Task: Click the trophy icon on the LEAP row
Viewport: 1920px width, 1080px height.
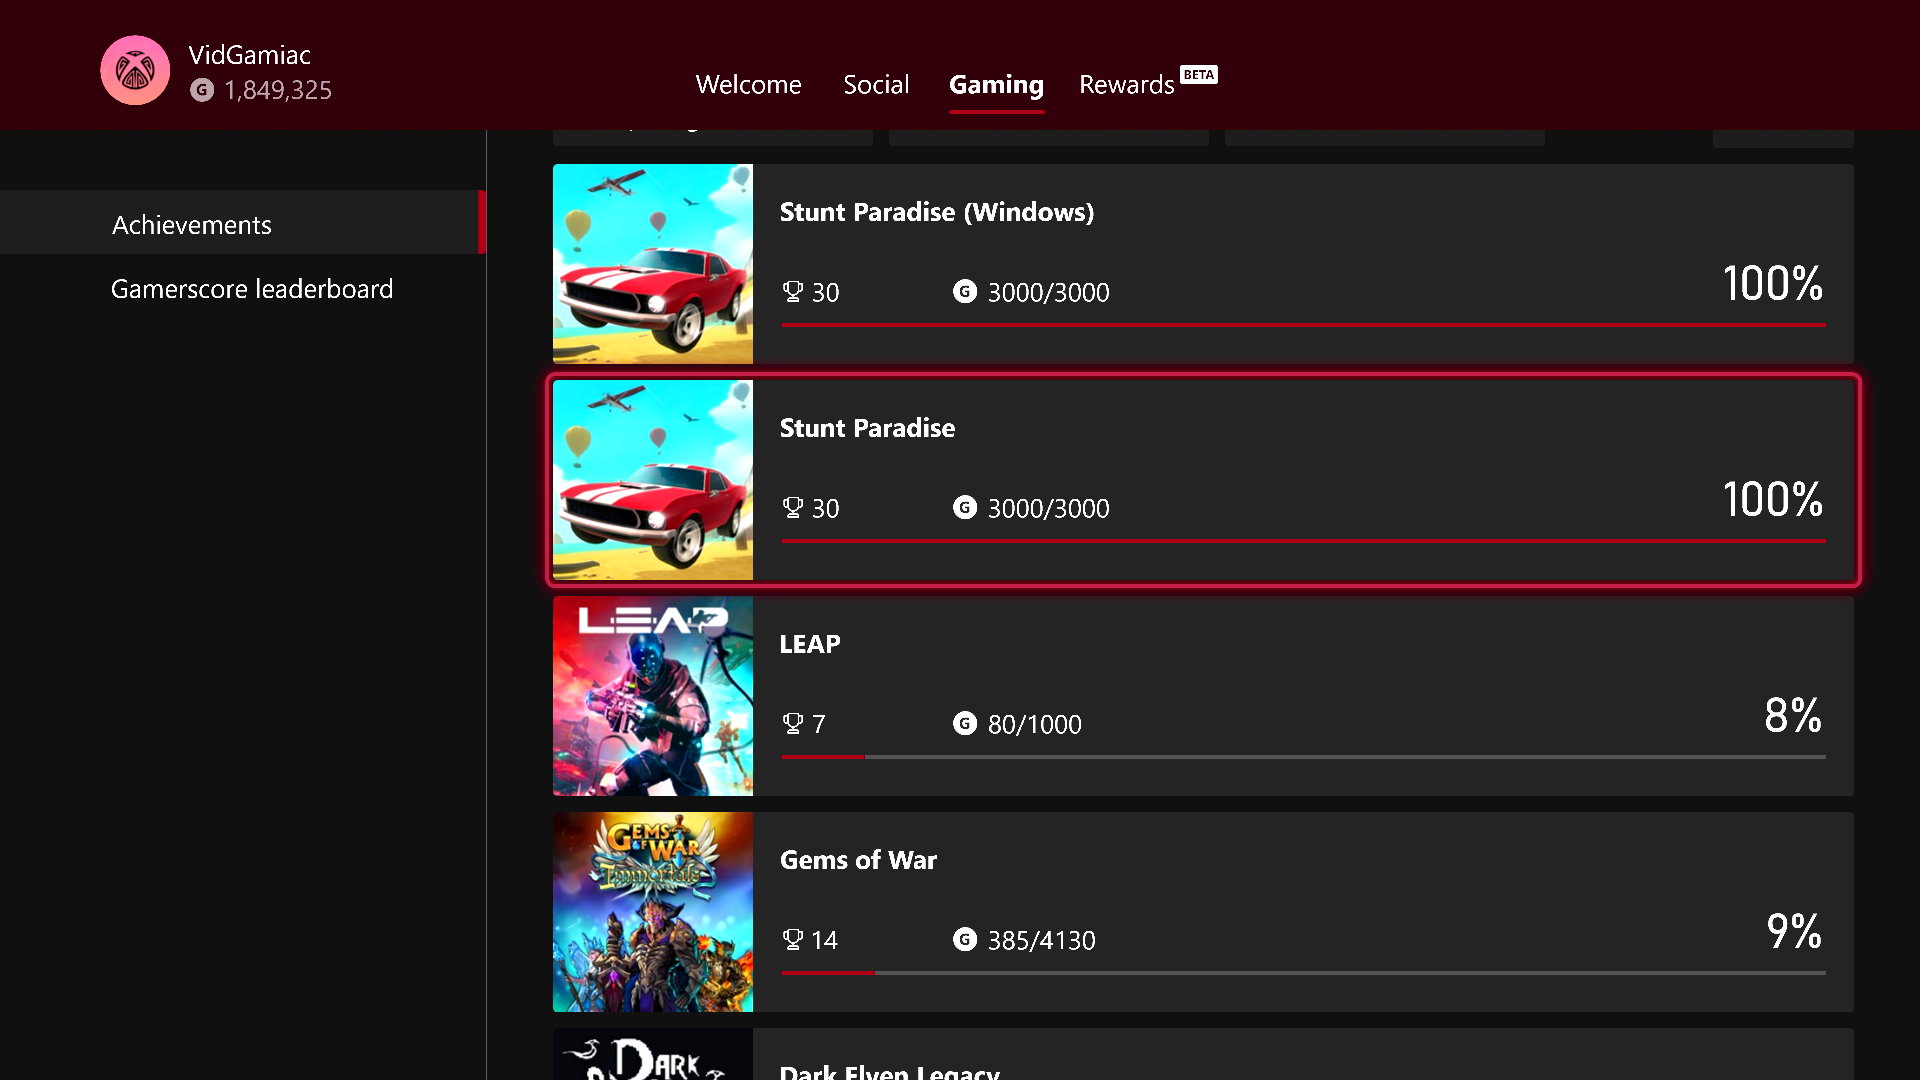Action: coord(792,723)
